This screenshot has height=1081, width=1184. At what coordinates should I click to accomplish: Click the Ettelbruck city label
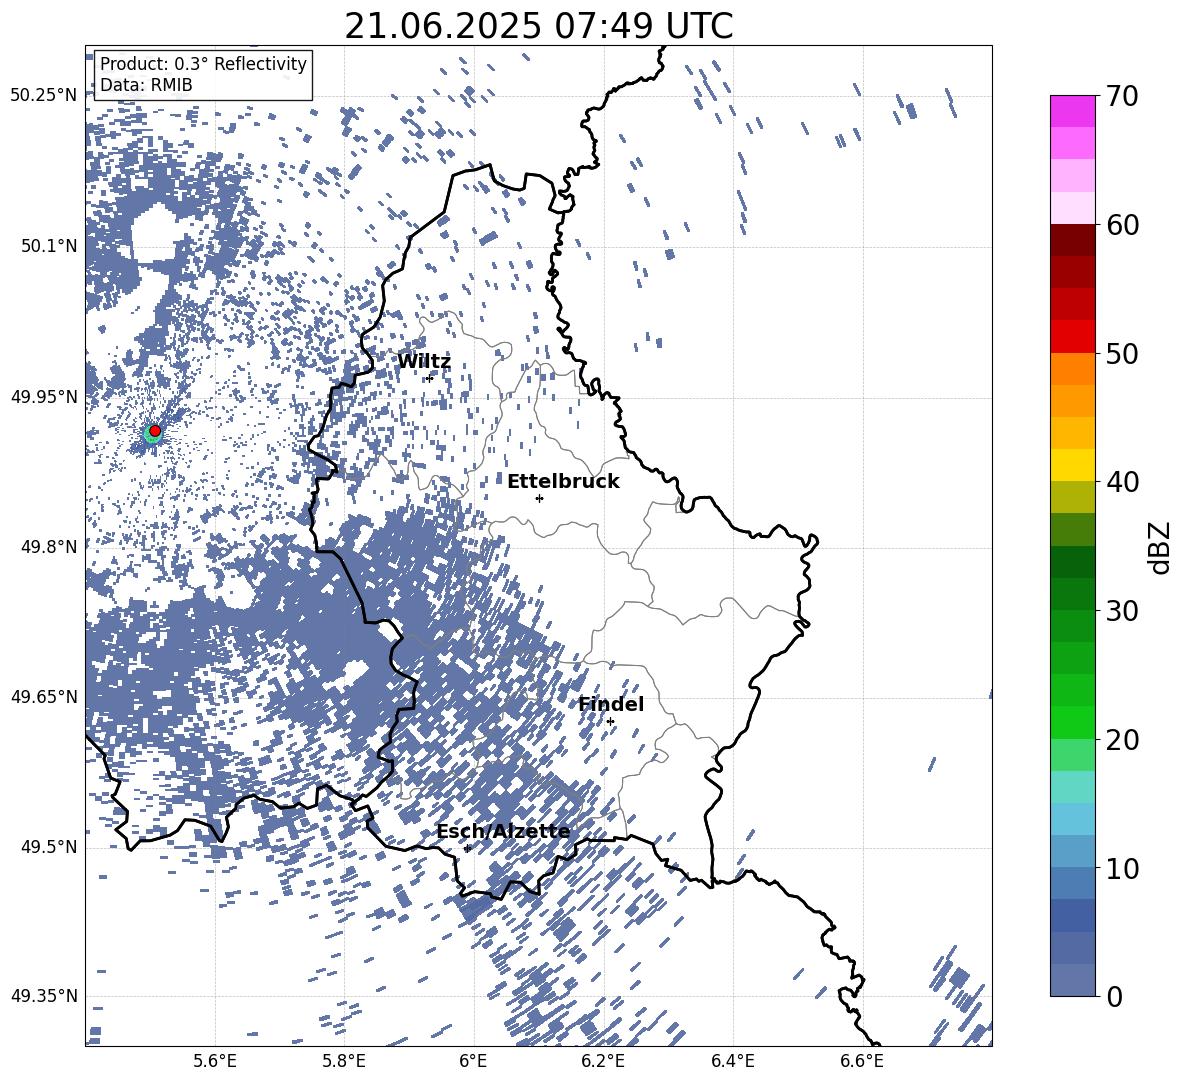[563, 482]
